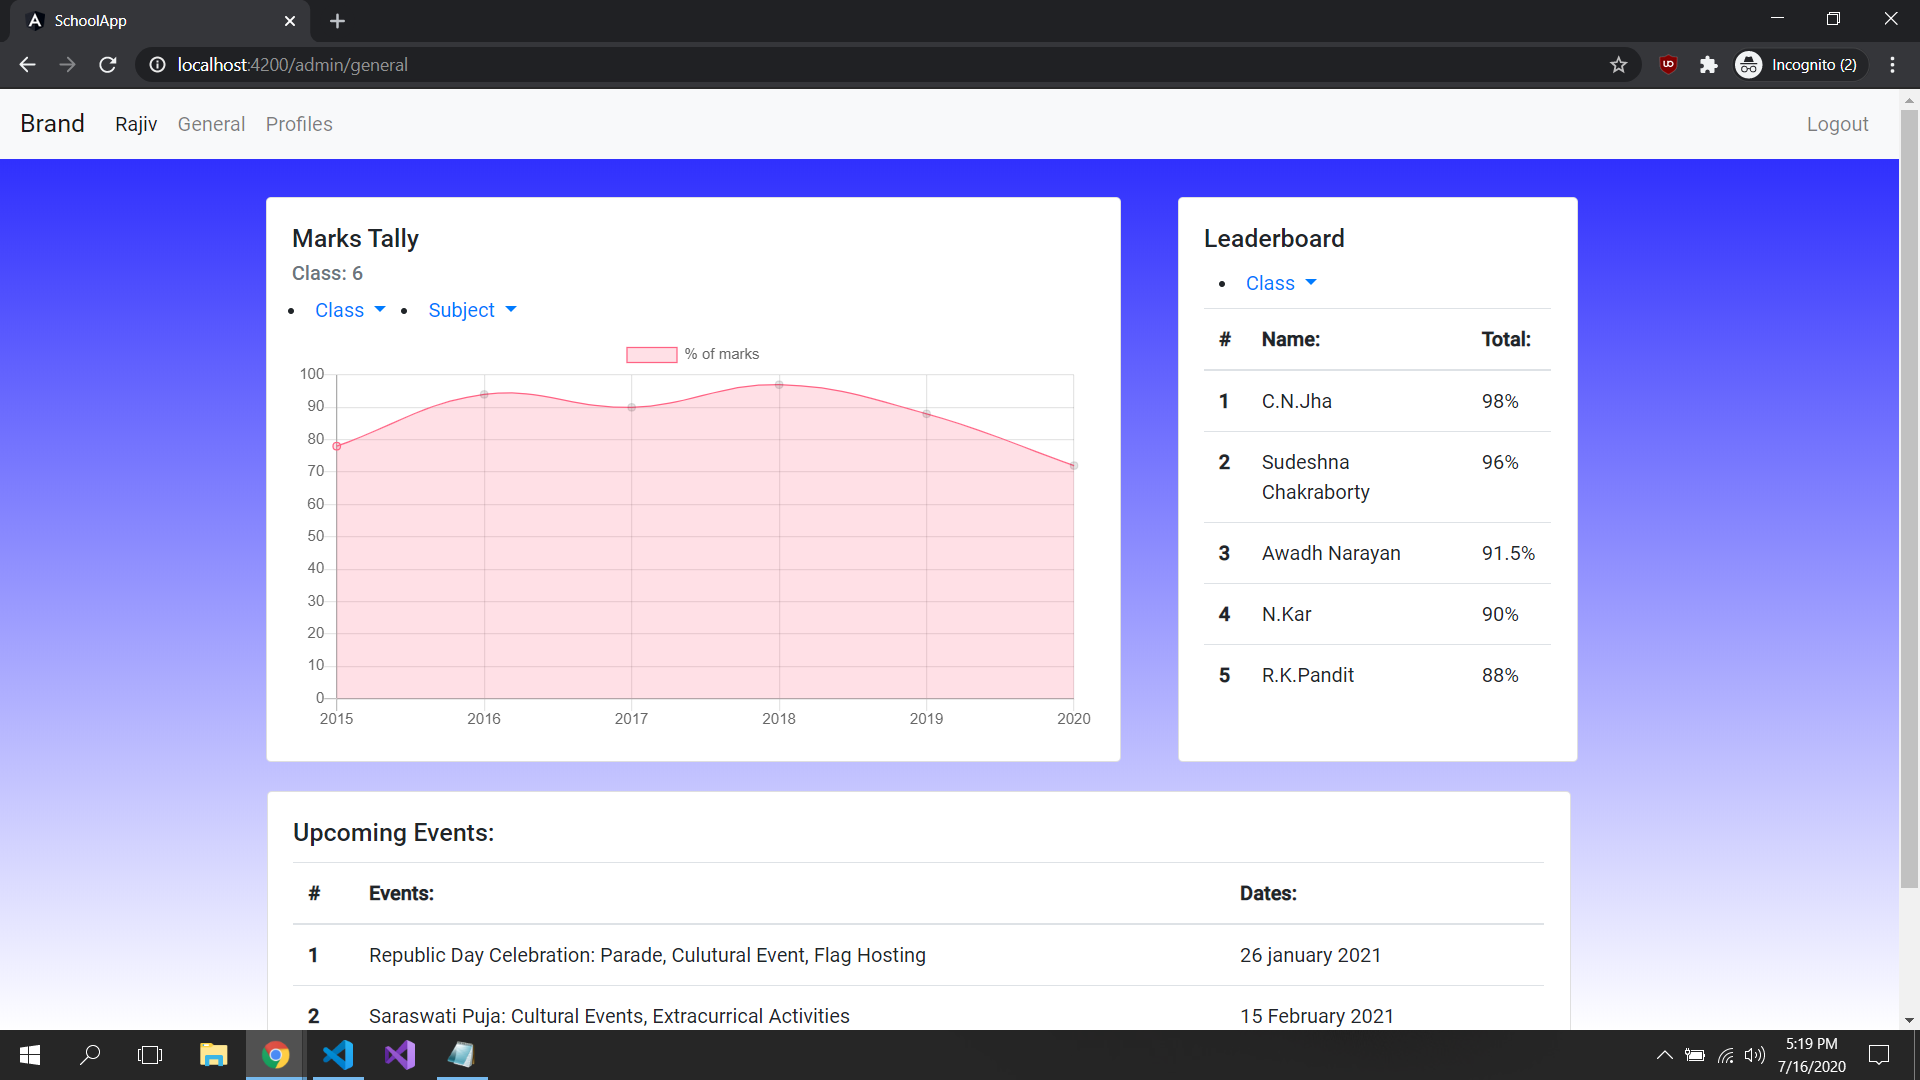Select the General navigation item
Image resolution: width=1920 pixels, height=1080 pixels.
pyautogui.click(x=211, y=123)
